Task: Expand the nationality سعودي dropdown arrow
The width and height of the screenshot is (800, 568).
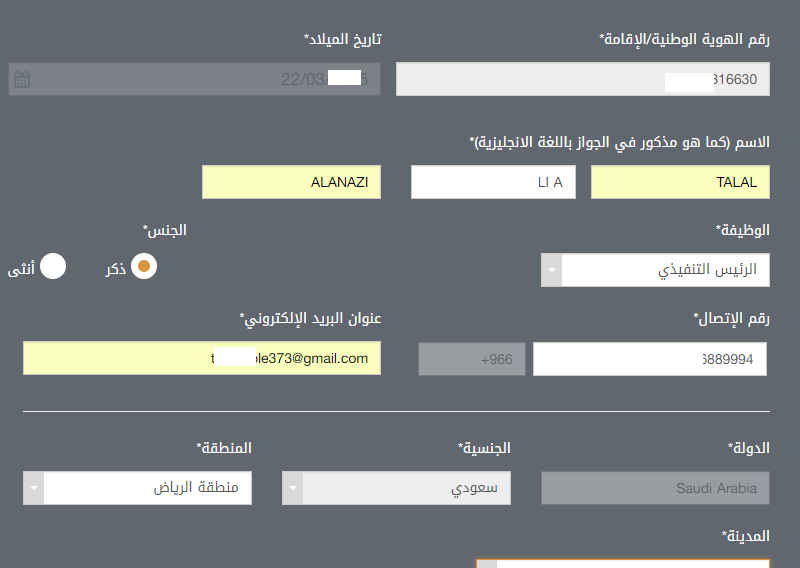Action: click(x=293, y=488)
